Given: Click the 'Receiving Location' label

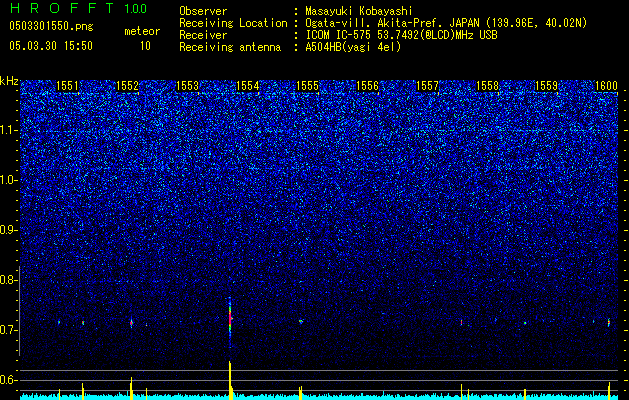Looking at the screenshot, I should tap(233, 23).
